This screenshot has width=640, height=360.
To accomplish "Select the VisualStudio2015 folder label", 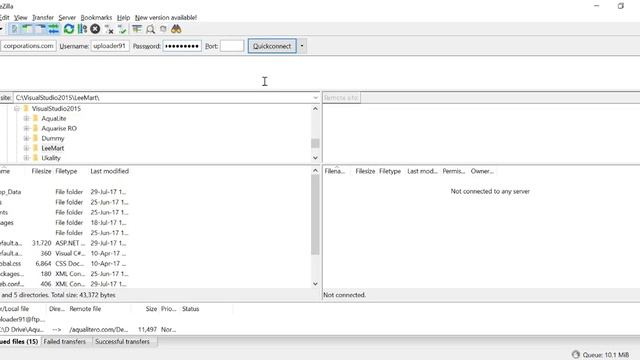I will coord(56,109).
